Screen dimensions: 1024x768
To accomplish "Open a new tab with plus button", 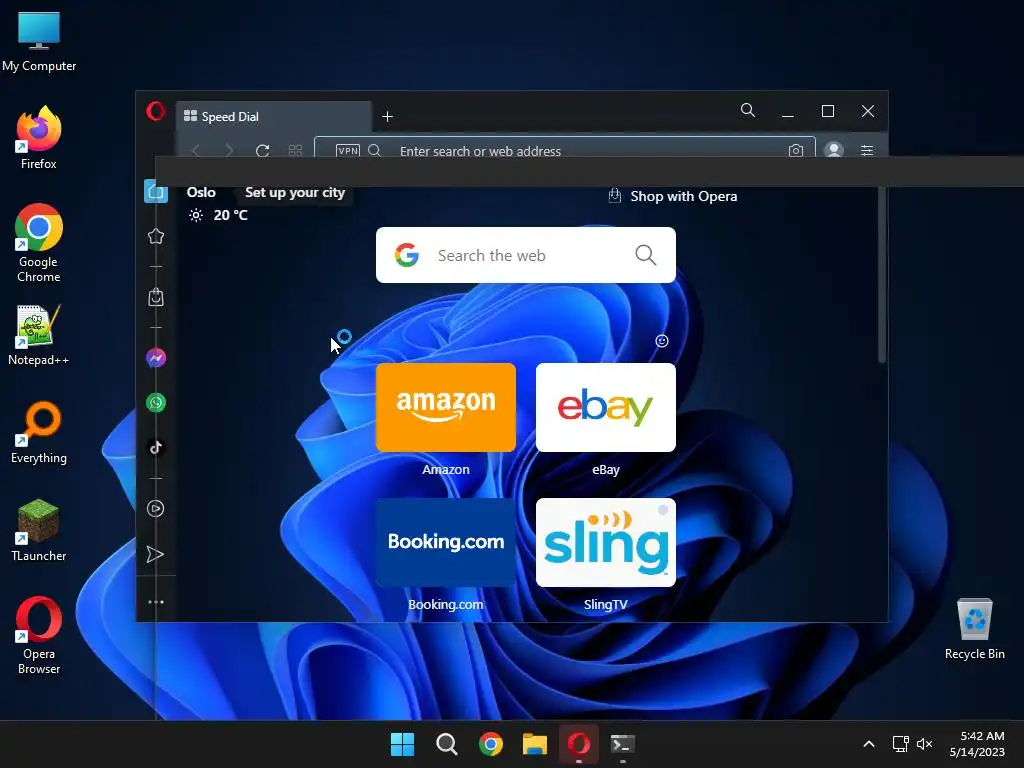I will coord(387,116).
